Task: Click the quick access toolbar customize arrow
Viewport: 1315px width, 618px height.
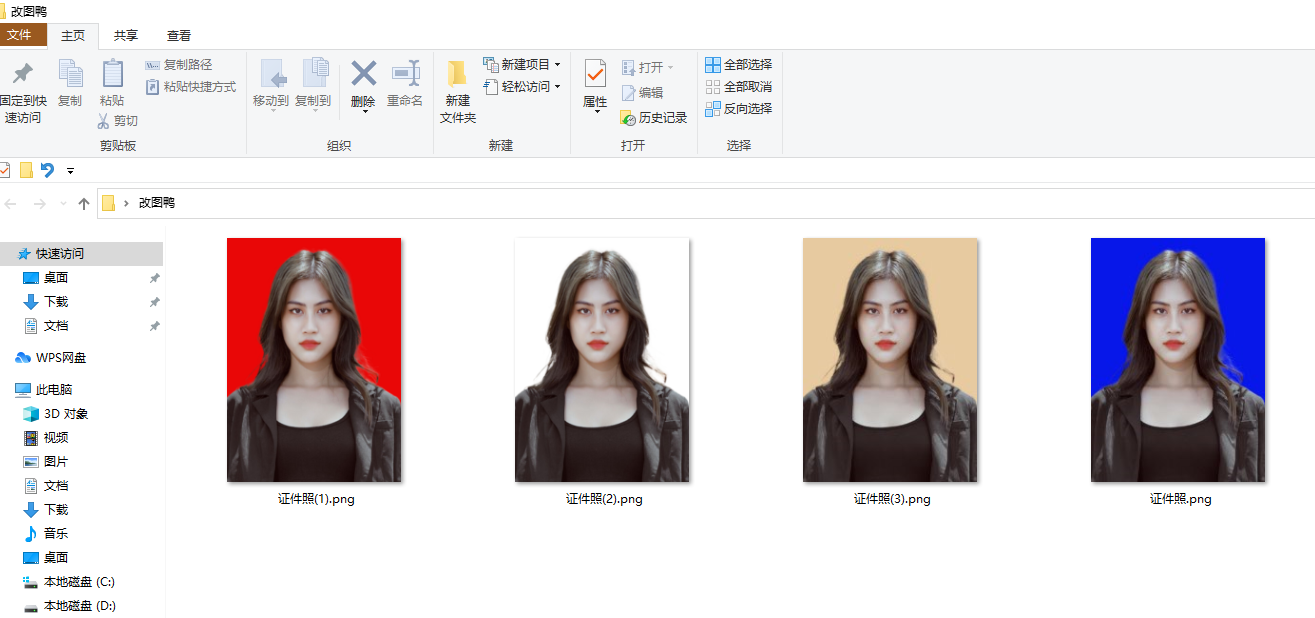Action: [x=69, y=170]
